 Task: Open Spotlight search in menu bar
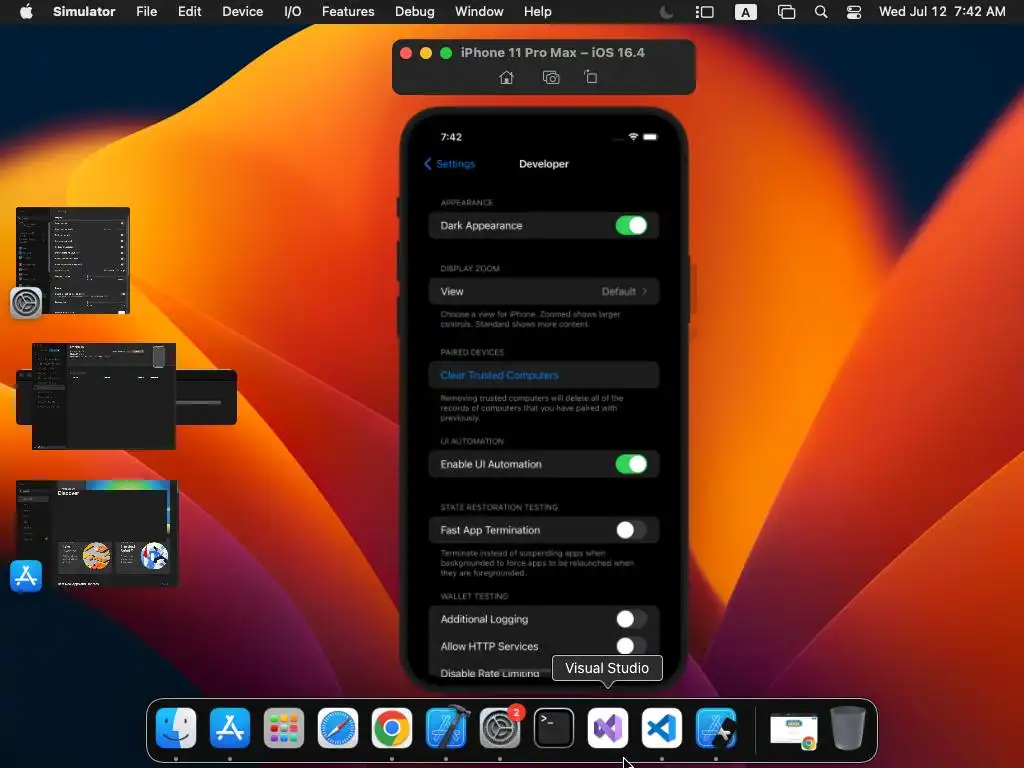(821, 12)
